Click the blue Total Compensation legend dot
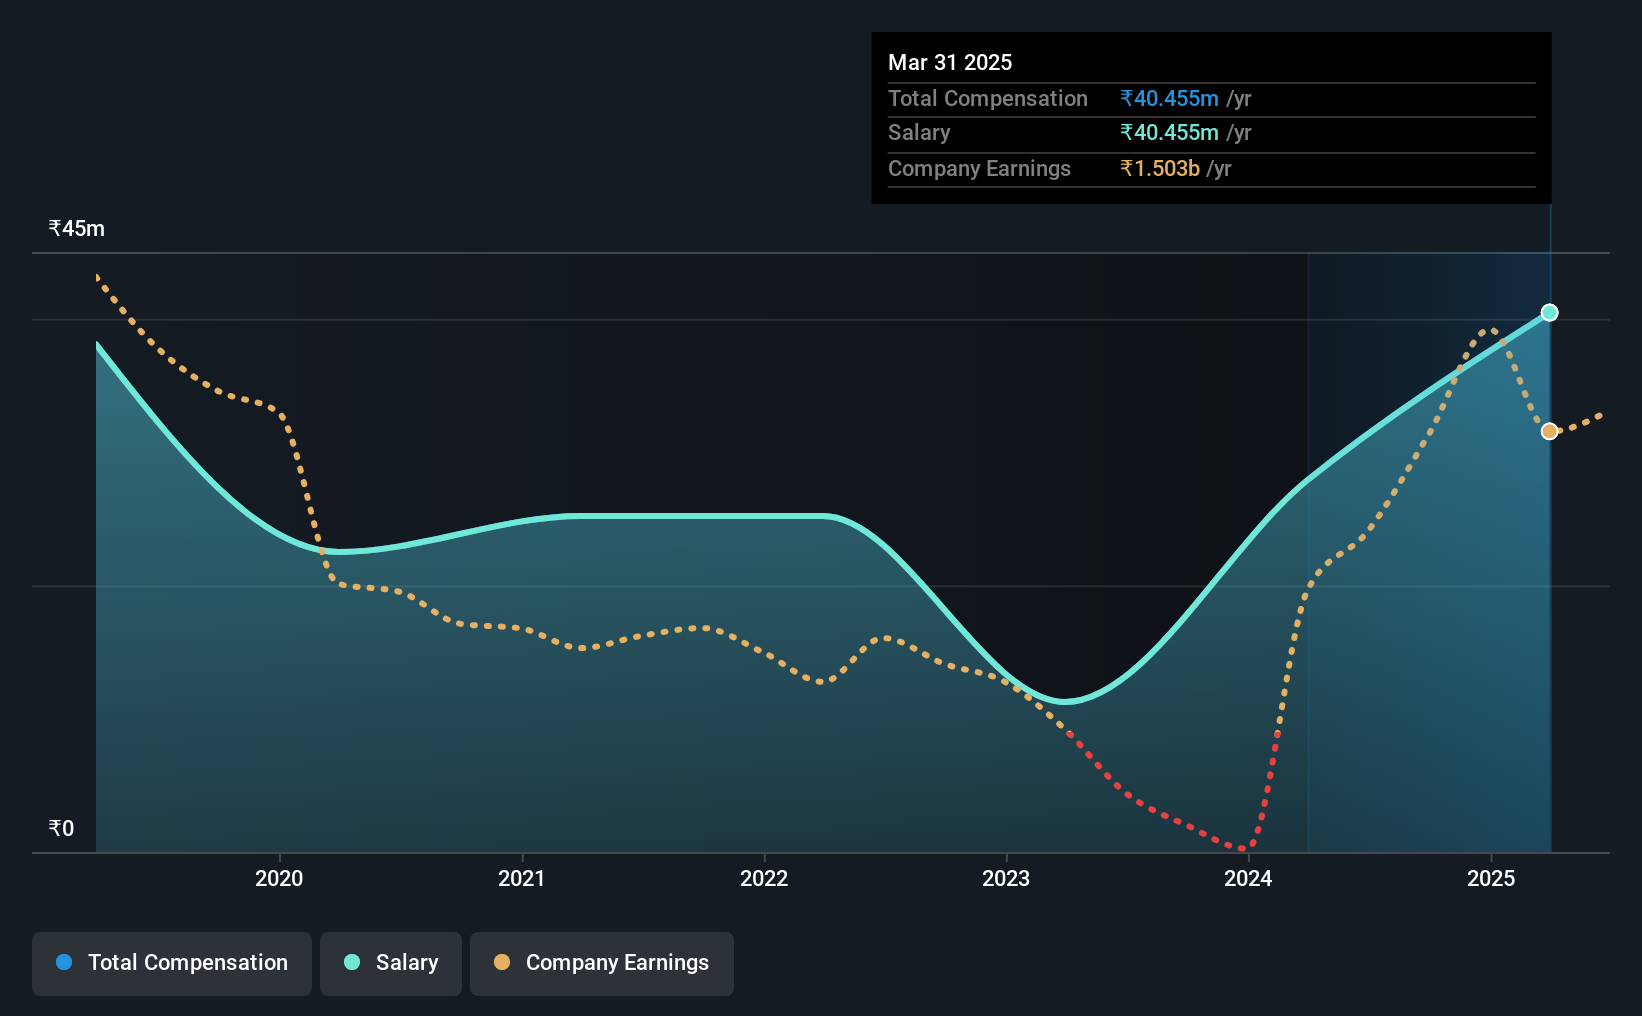 [x=64, y=962]
